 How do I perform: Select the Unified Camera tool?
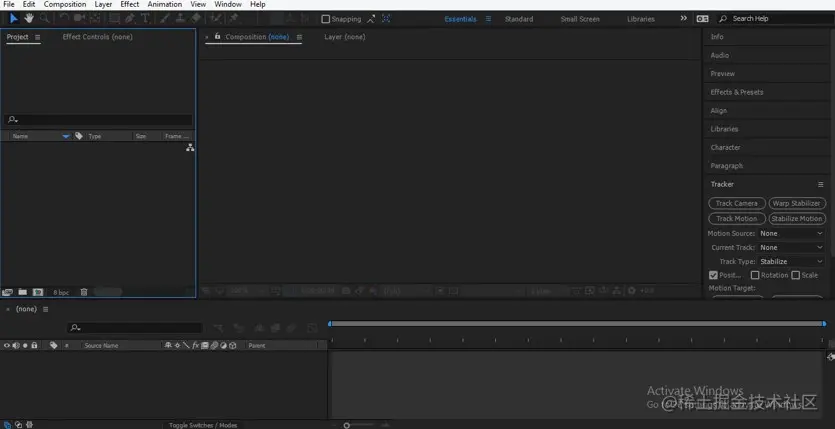[79, 19]
